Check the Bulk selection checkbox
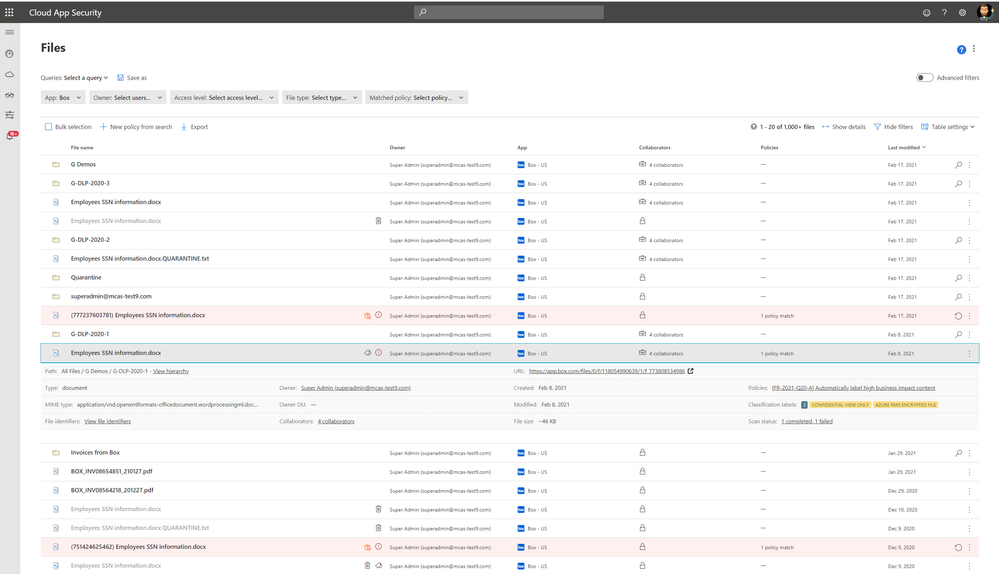The image size is (999, 574). [48, 127]
